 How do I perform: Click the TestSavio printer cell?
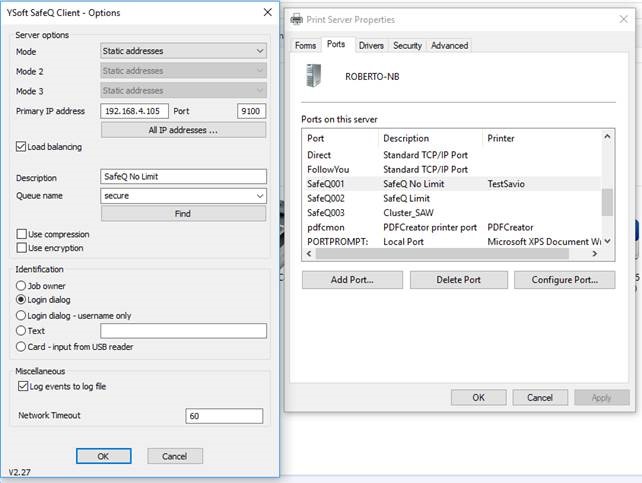pos(506,184)
